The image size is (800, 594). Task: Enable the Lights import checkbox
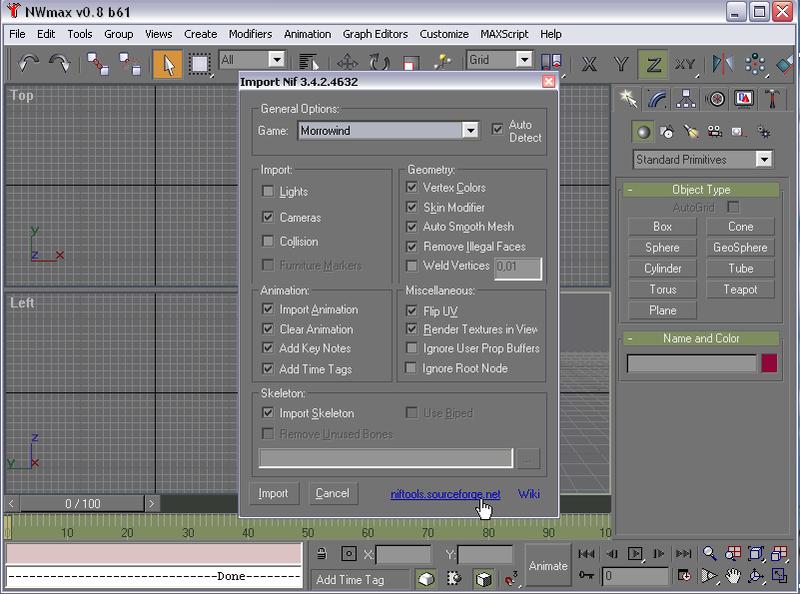267,191
